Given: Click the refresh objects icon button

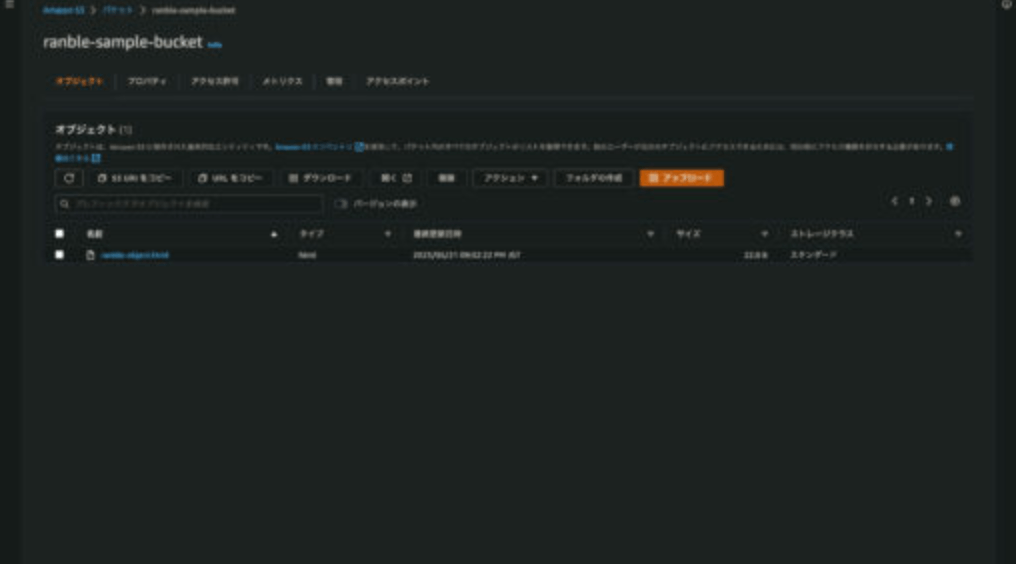Looking at the screenshot, I should click(x=69, y=178).
